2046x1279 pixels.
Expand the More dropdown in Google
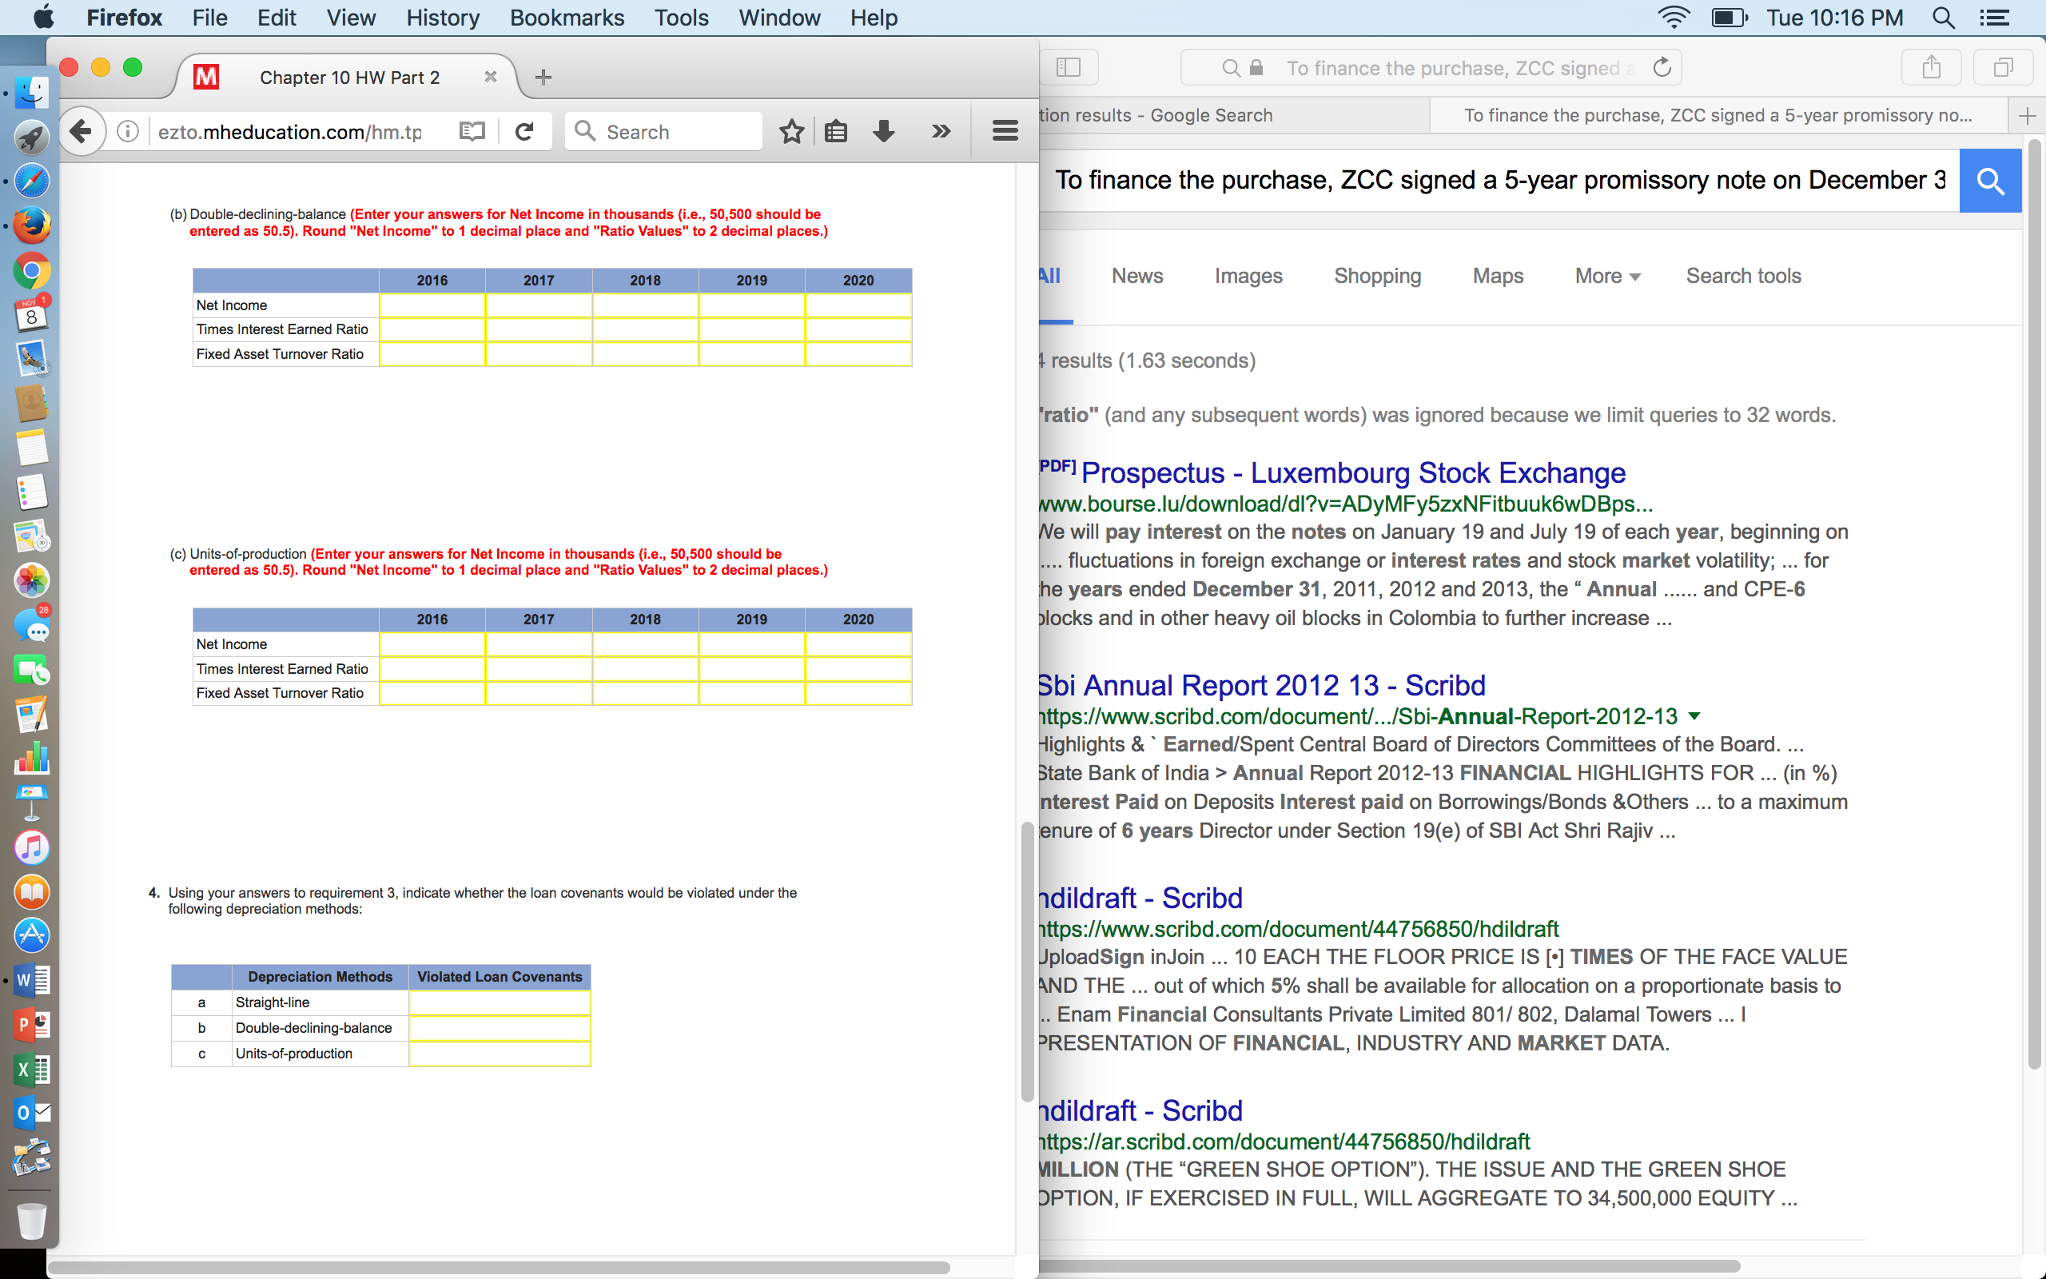click(x=1607, y=276)
